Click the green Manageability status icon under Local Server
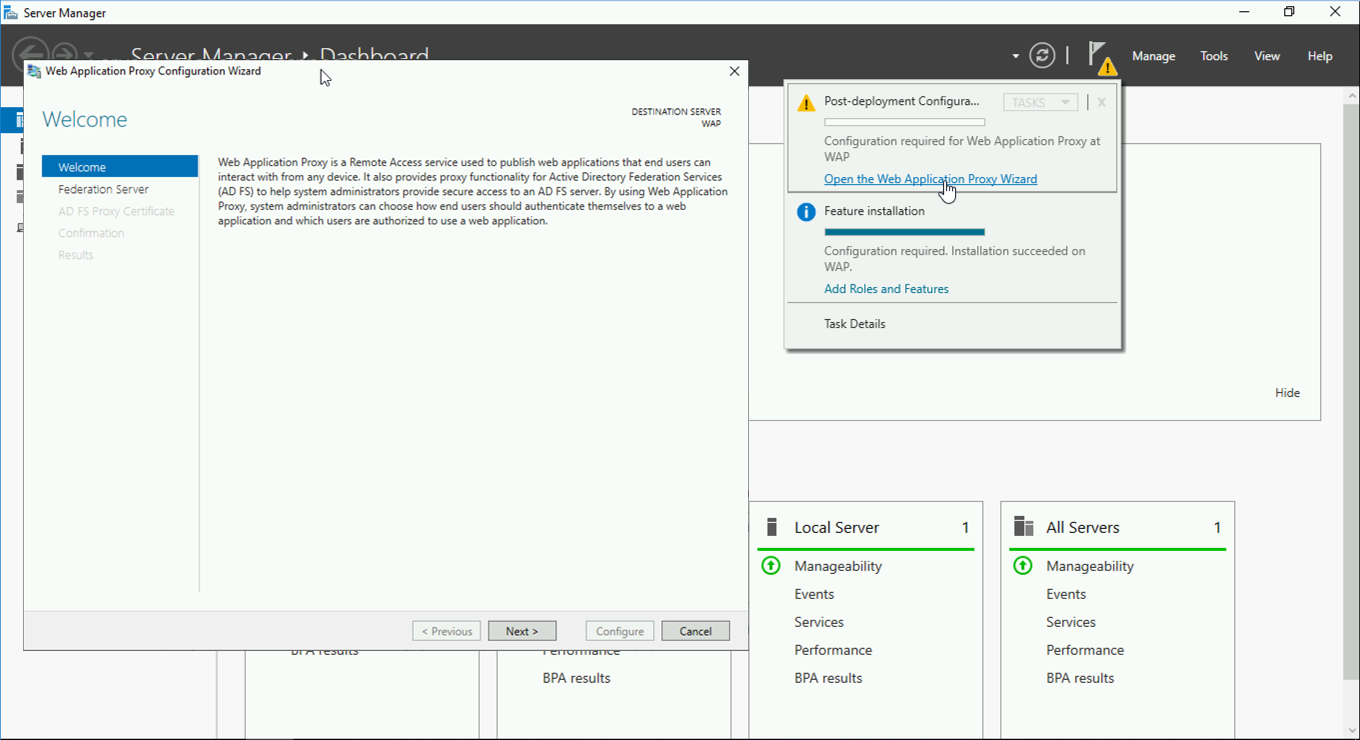This screenshot has height=740, width=1360. (x=771, y=566)
